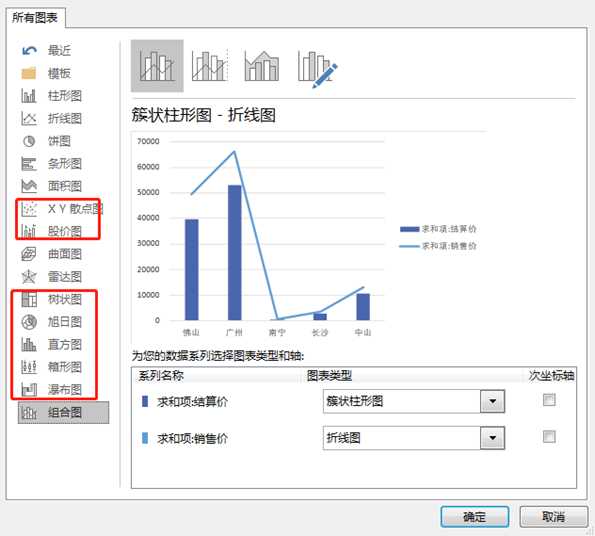Screen dimensions: 595x536
Task: Enable secondary axis for 求和项:销售价
Action: pos(549,436)
